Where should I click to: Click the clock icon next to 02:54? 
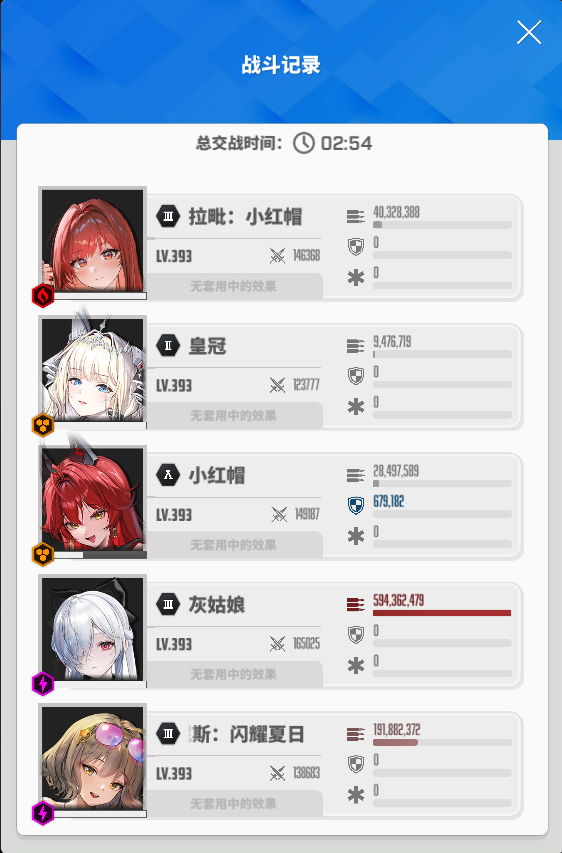(x=304, y=143)
